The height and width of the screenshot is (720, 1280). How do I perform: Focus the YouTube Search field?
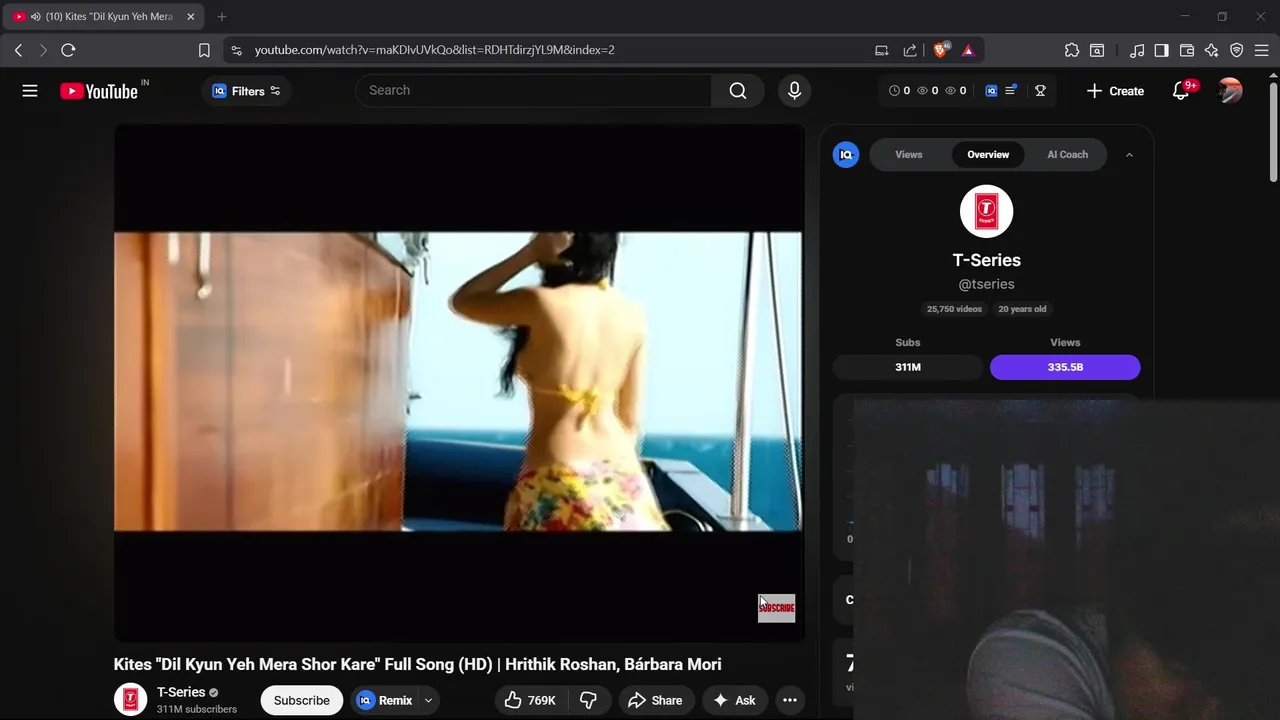tap(534, 90)
